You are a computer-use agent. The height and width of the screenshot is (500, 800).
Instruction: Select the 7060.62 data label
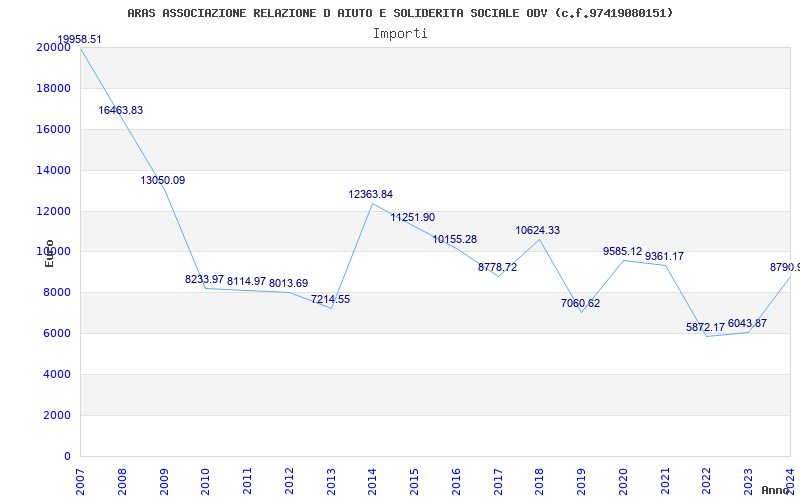pos(581,304)
